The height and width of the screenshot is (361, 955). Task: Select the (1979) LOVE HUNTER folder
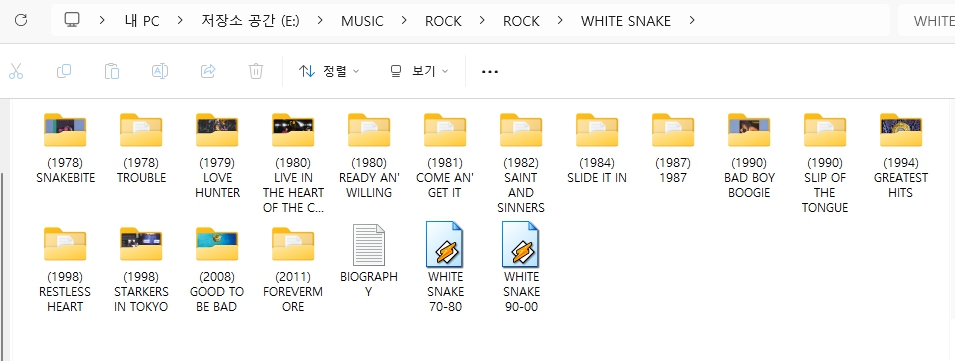(217, 155)
